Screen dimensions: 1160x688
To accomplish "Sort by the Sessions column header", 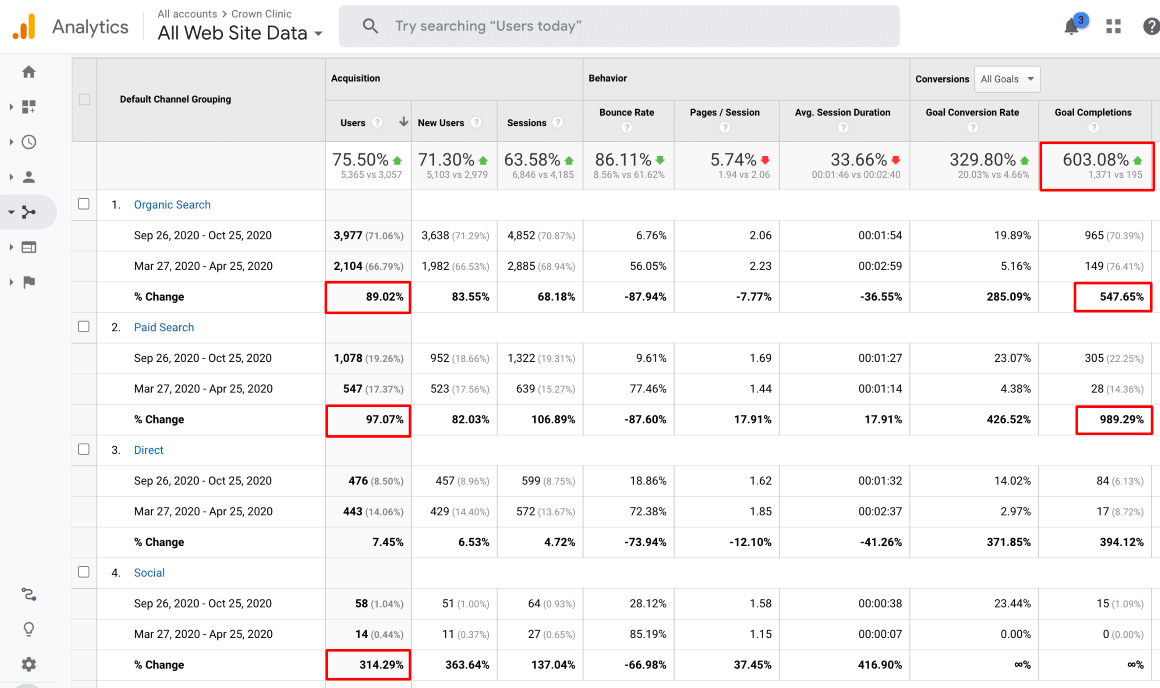I will pyautogui.click(x=526, y=123).
